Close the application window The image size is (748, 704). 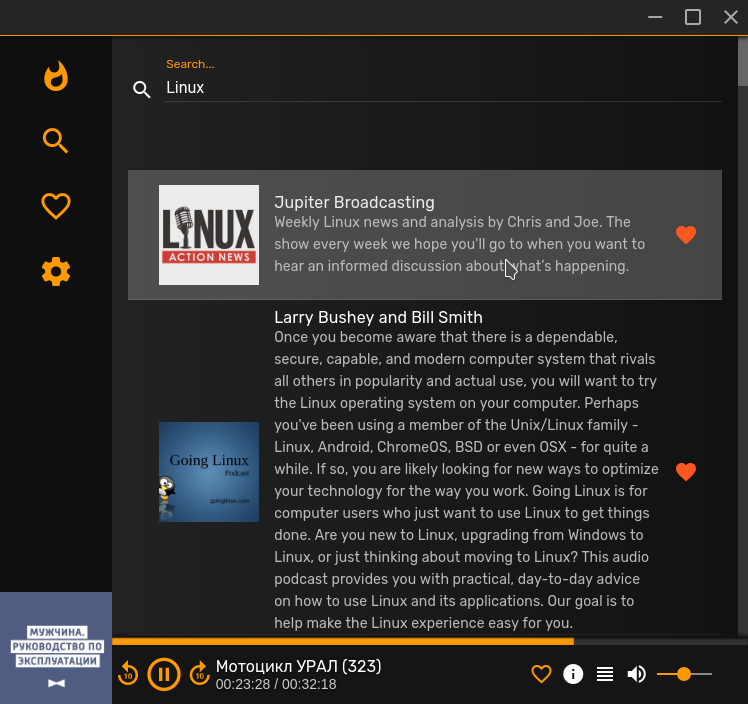(x=730, y=17)
